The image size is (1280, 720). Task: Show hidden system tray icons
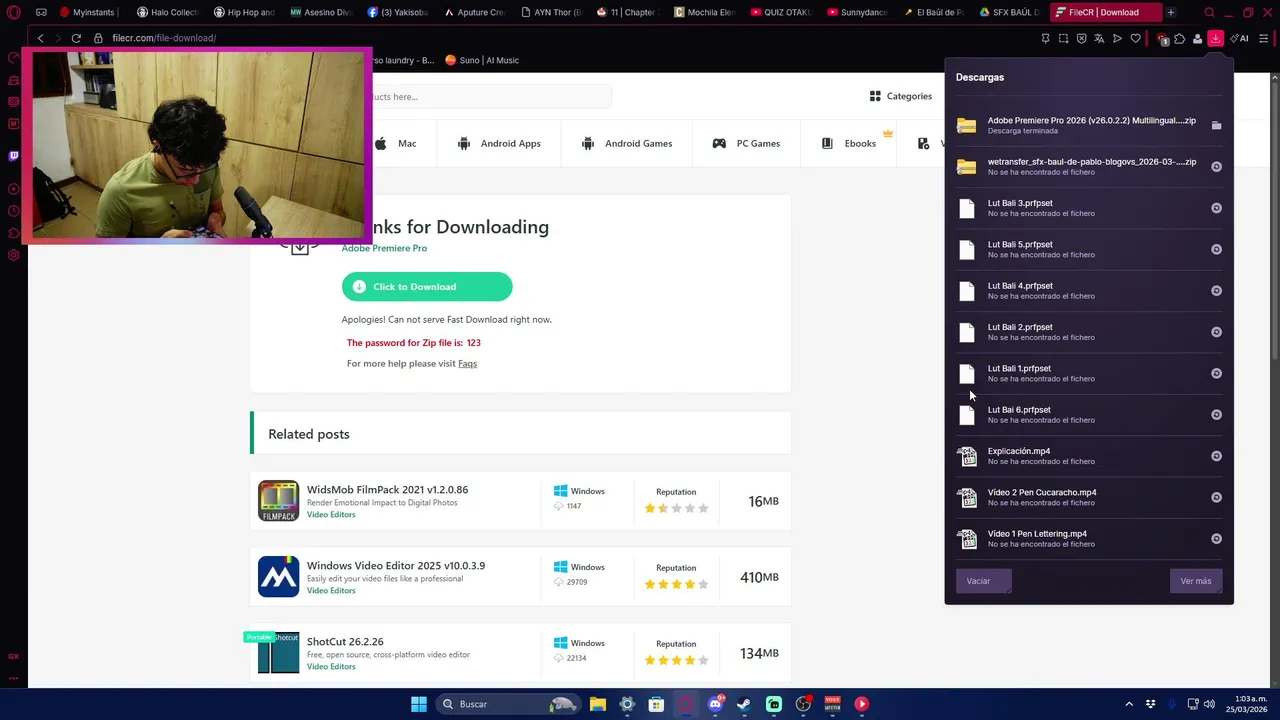coord(1129,704)
